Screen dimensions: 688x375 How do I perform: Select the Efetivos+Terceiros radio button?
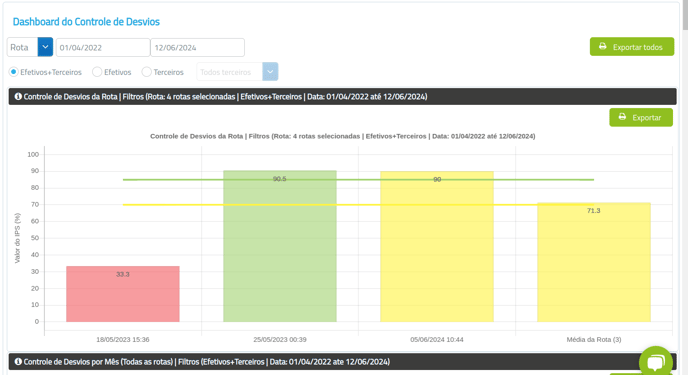(14, 72)
